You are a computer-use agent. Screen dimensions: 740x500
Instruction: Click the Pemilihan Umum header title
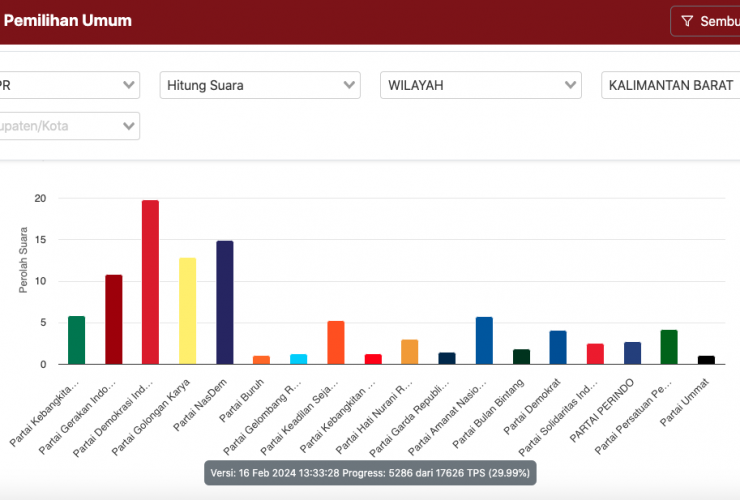(x=68, y=20)
